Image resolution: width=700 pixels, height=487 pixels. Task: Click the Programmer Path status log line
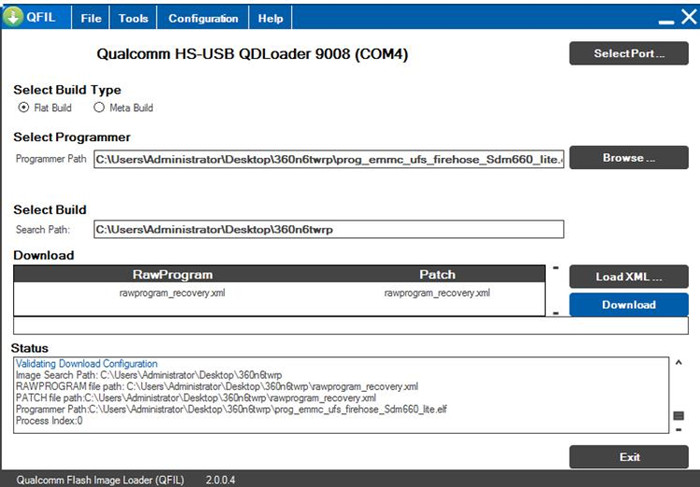pos(231,409)
